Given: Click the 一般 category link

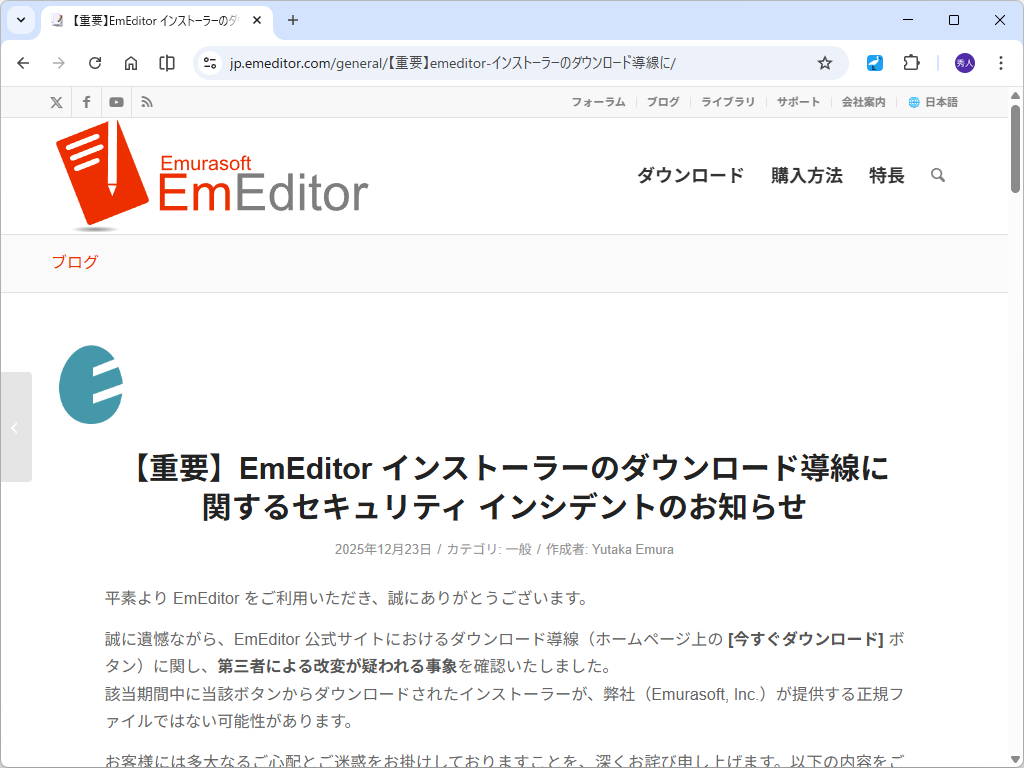Looking at the screenshot, I should [519, 549].
